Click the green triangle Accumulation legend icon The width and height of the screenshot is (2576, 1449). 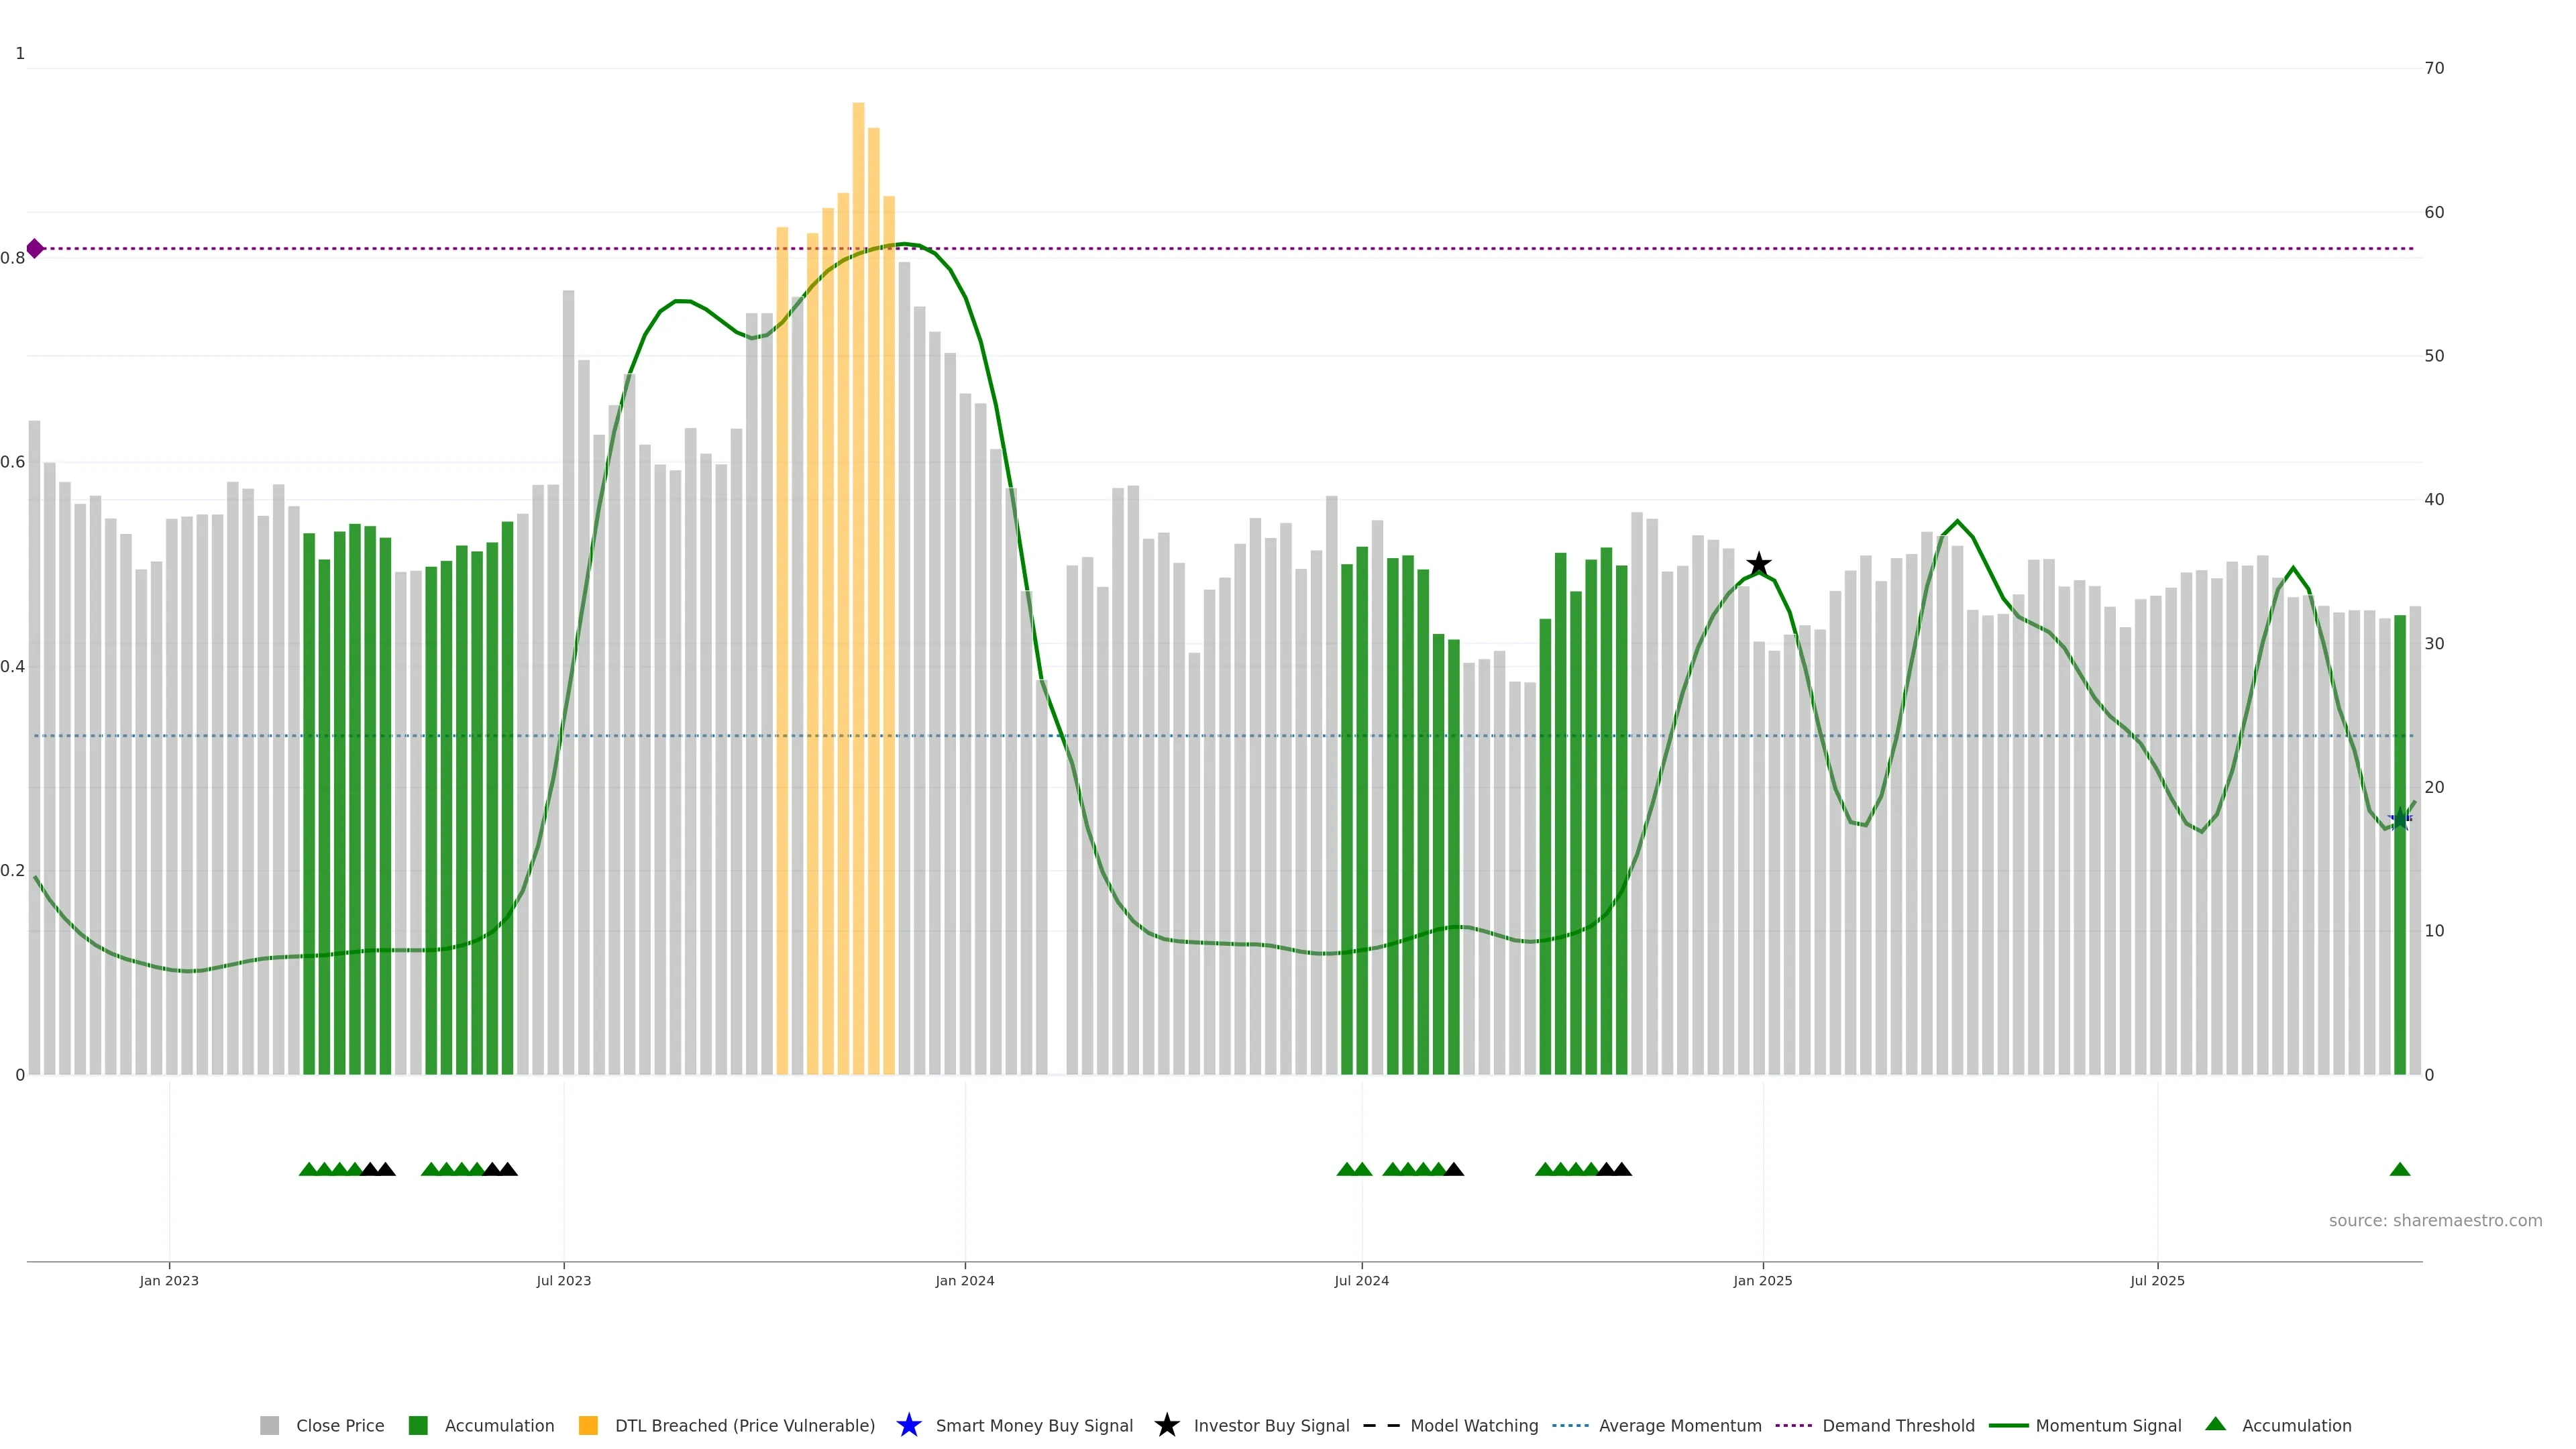2215,1424
